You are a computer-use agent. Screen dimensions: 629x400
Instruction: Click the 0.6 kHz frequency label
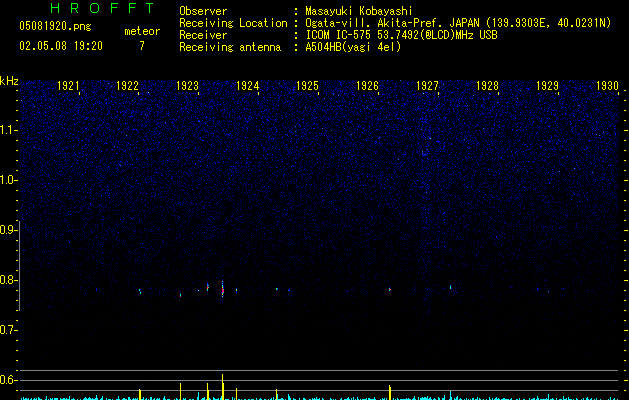click(x=8, y=380)
